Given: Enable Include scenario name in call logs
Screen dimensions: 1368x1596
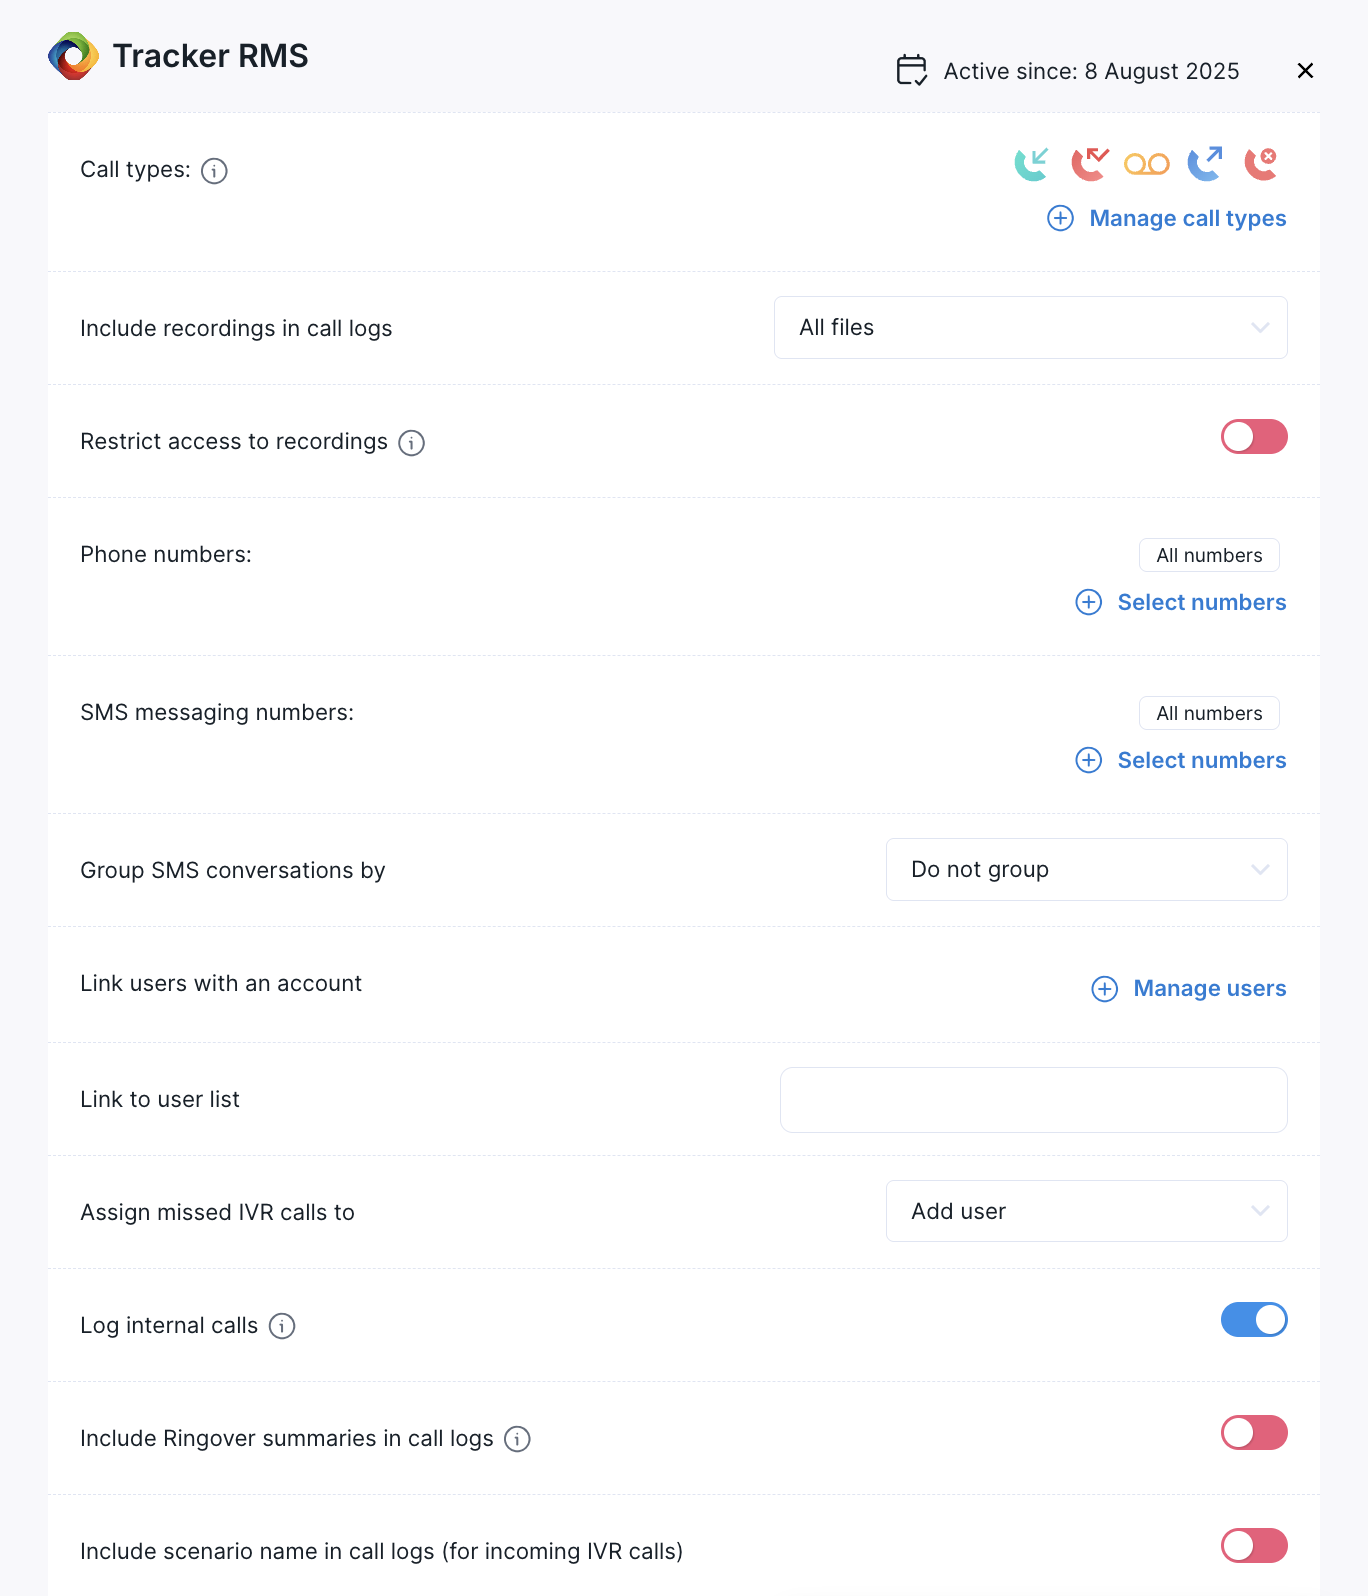Looking at the screenshot, I should (1254, 1546).
